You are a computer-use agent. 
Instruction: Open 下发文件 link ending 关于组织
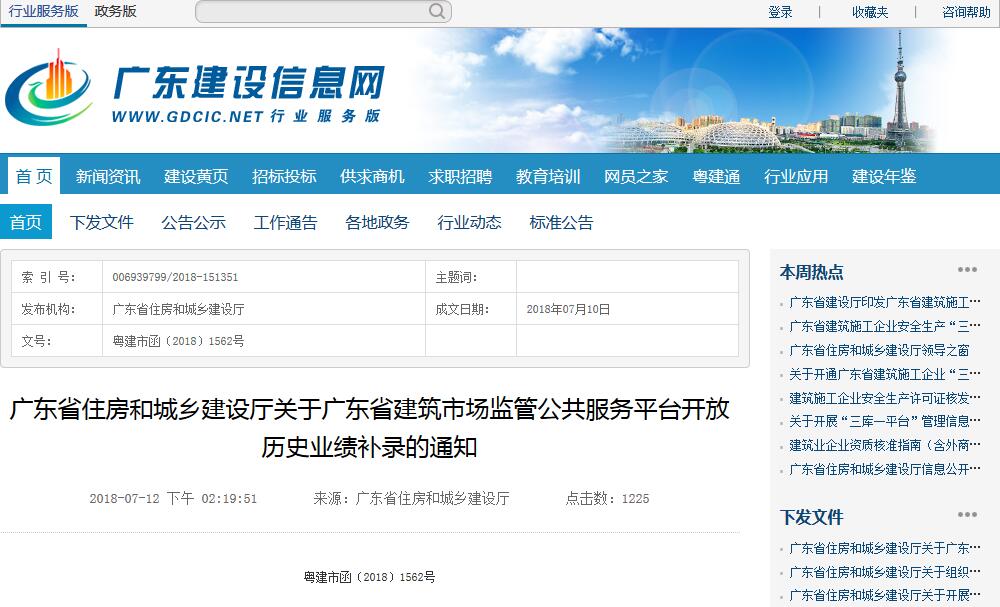885,572
